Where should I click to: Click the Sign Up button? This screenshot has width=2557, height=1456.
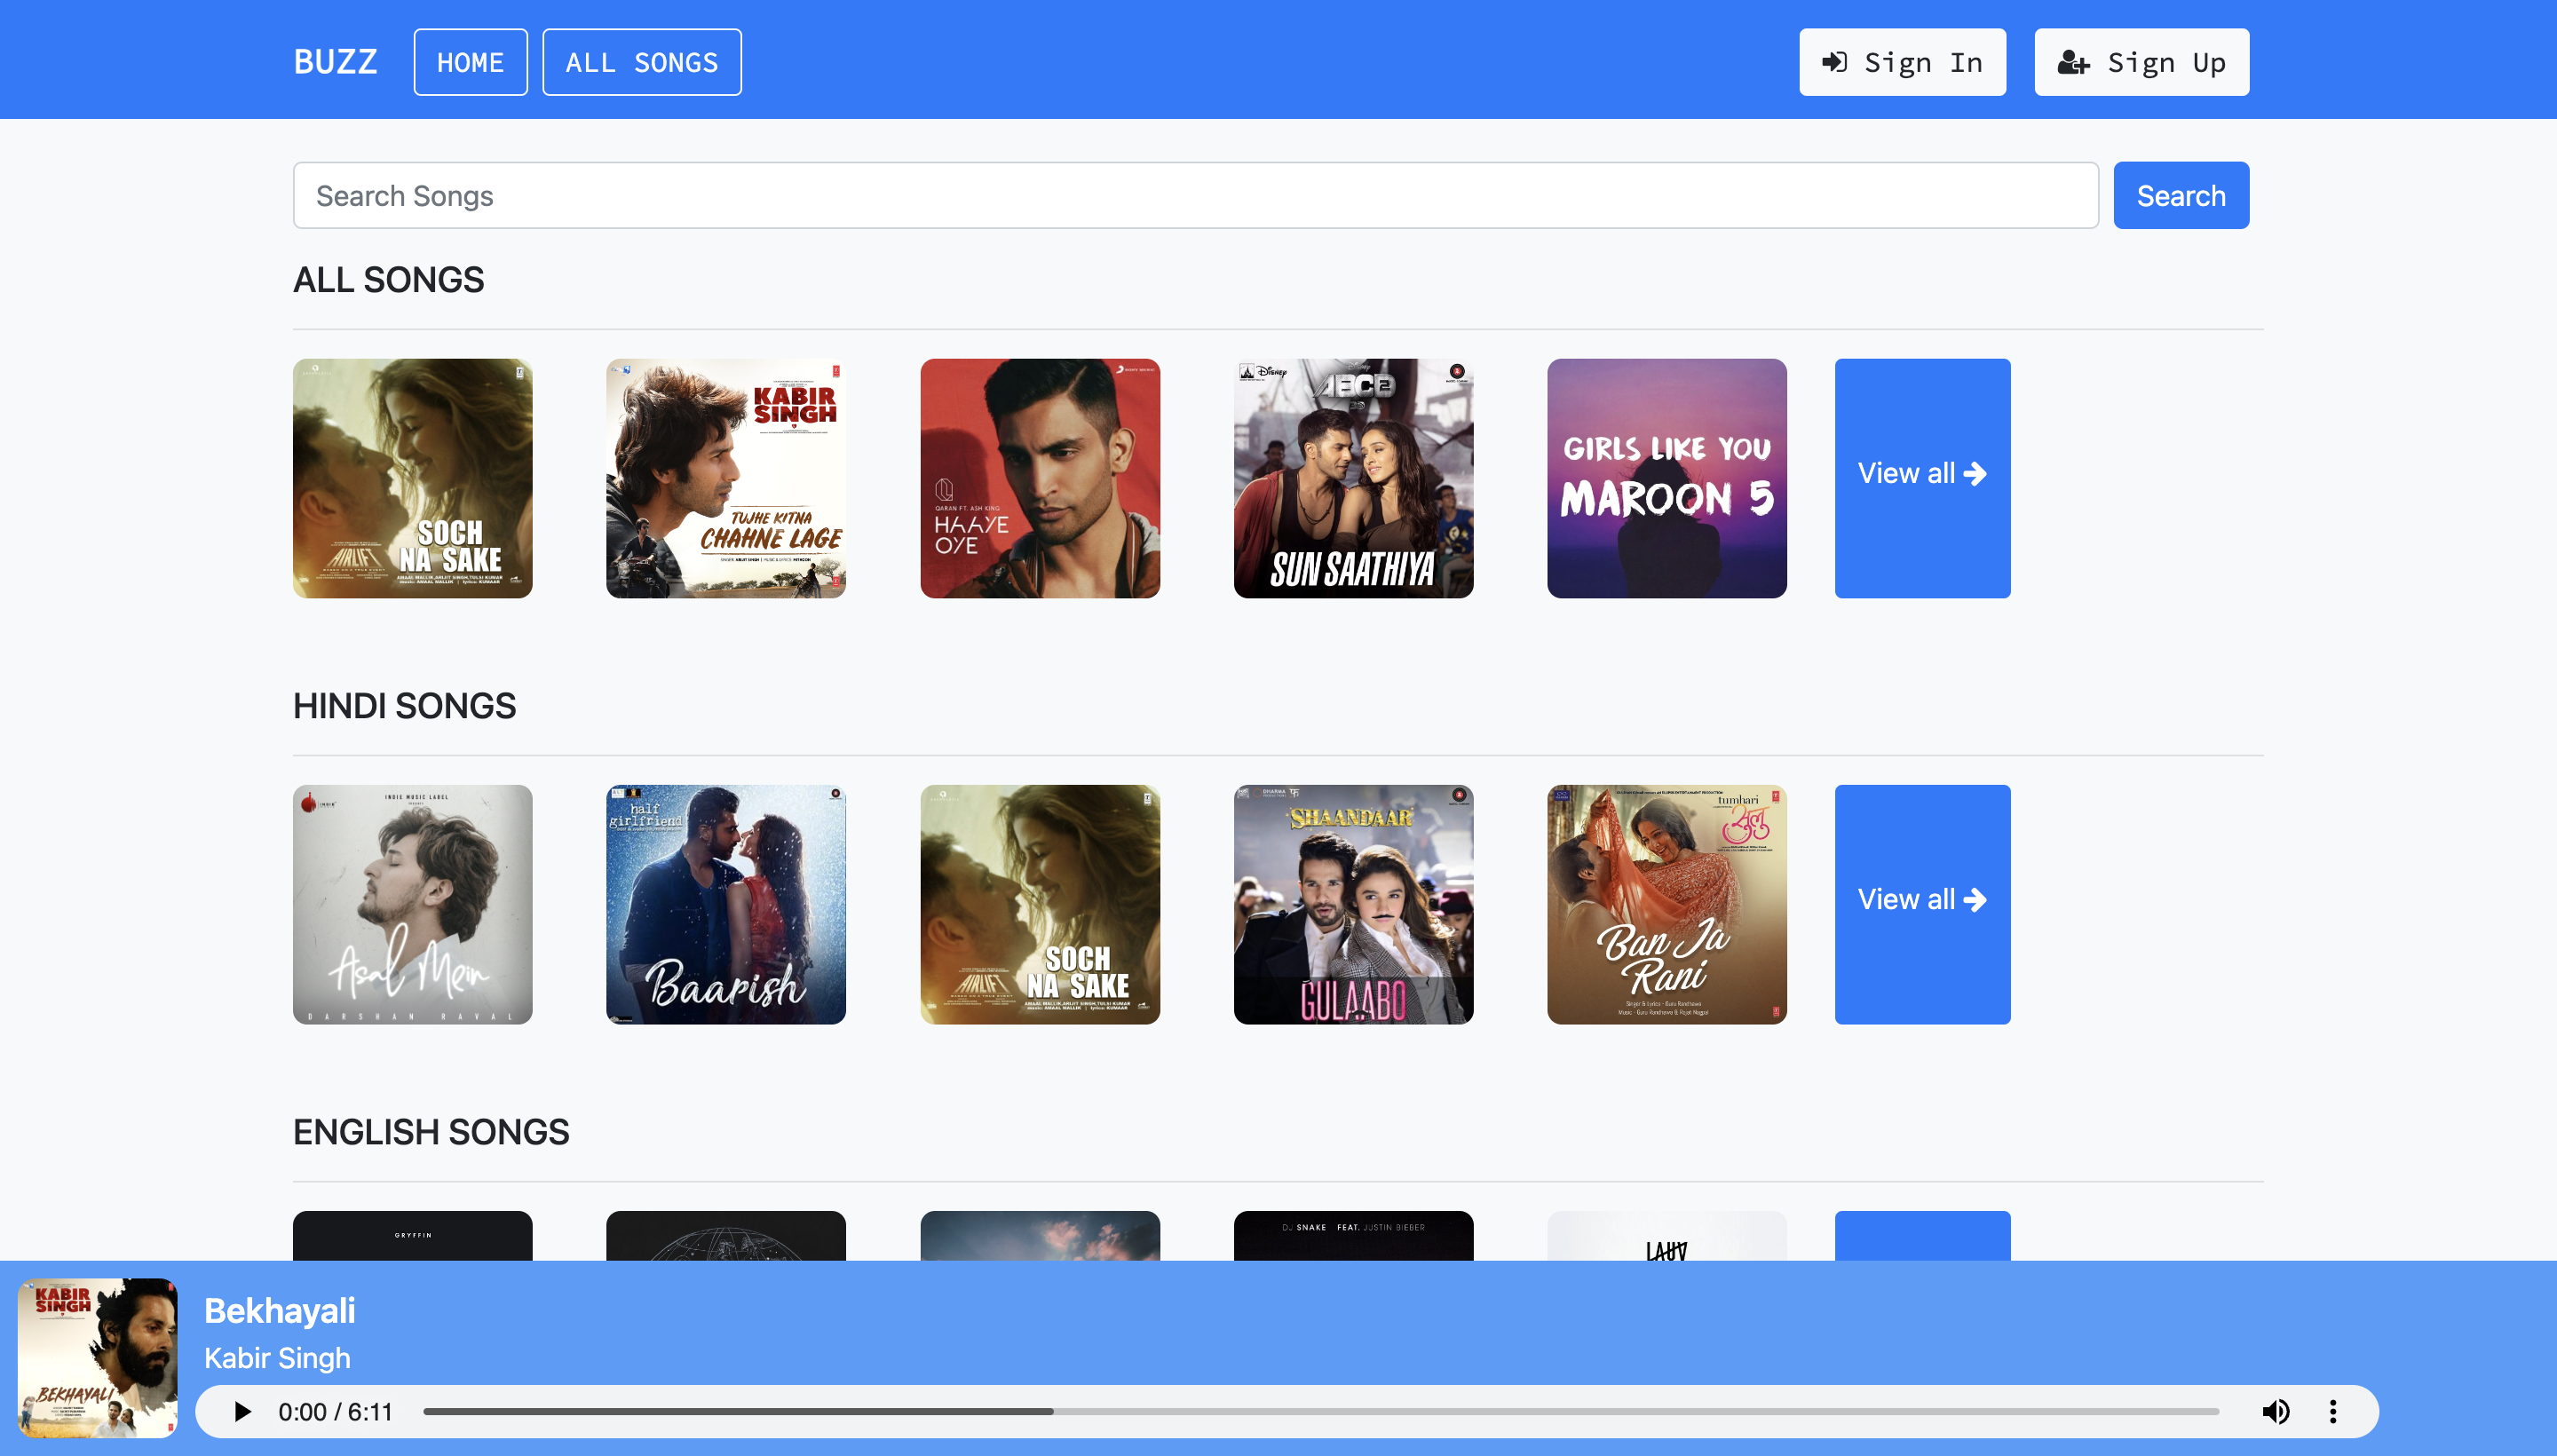point(2141,62)
